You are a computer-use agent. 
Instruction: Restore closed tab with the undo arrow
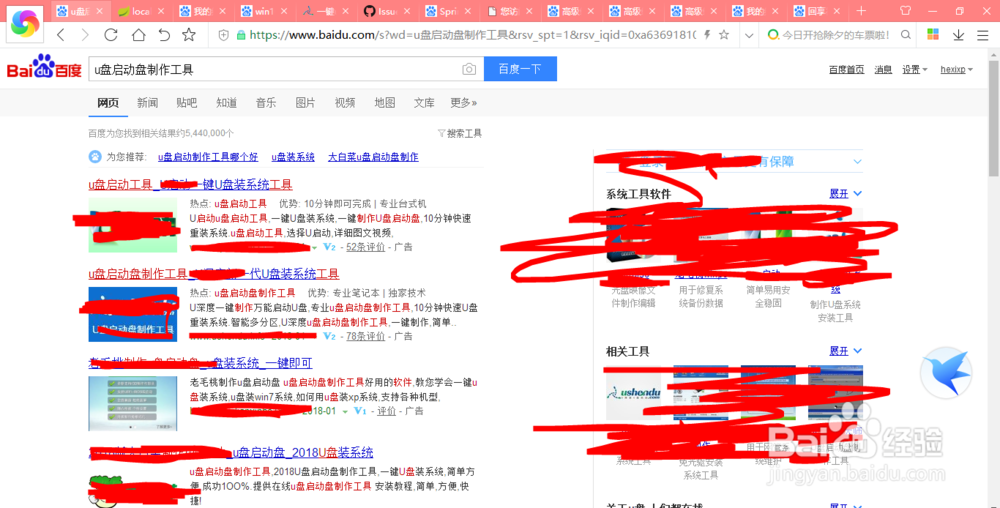pyautogui.click(x=164, y=35)
